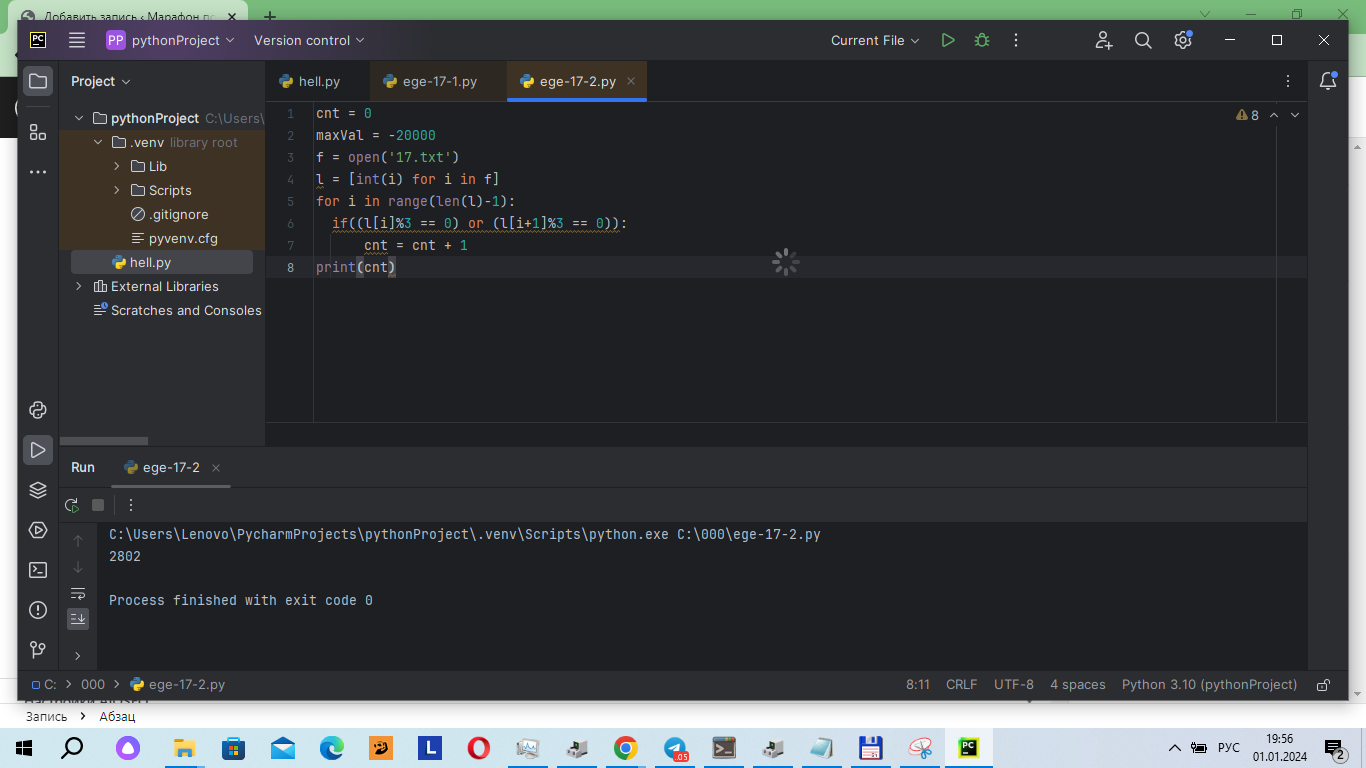Rerun ege-17-2 in Run panel
1366x768 pixels.
(72, 505)
